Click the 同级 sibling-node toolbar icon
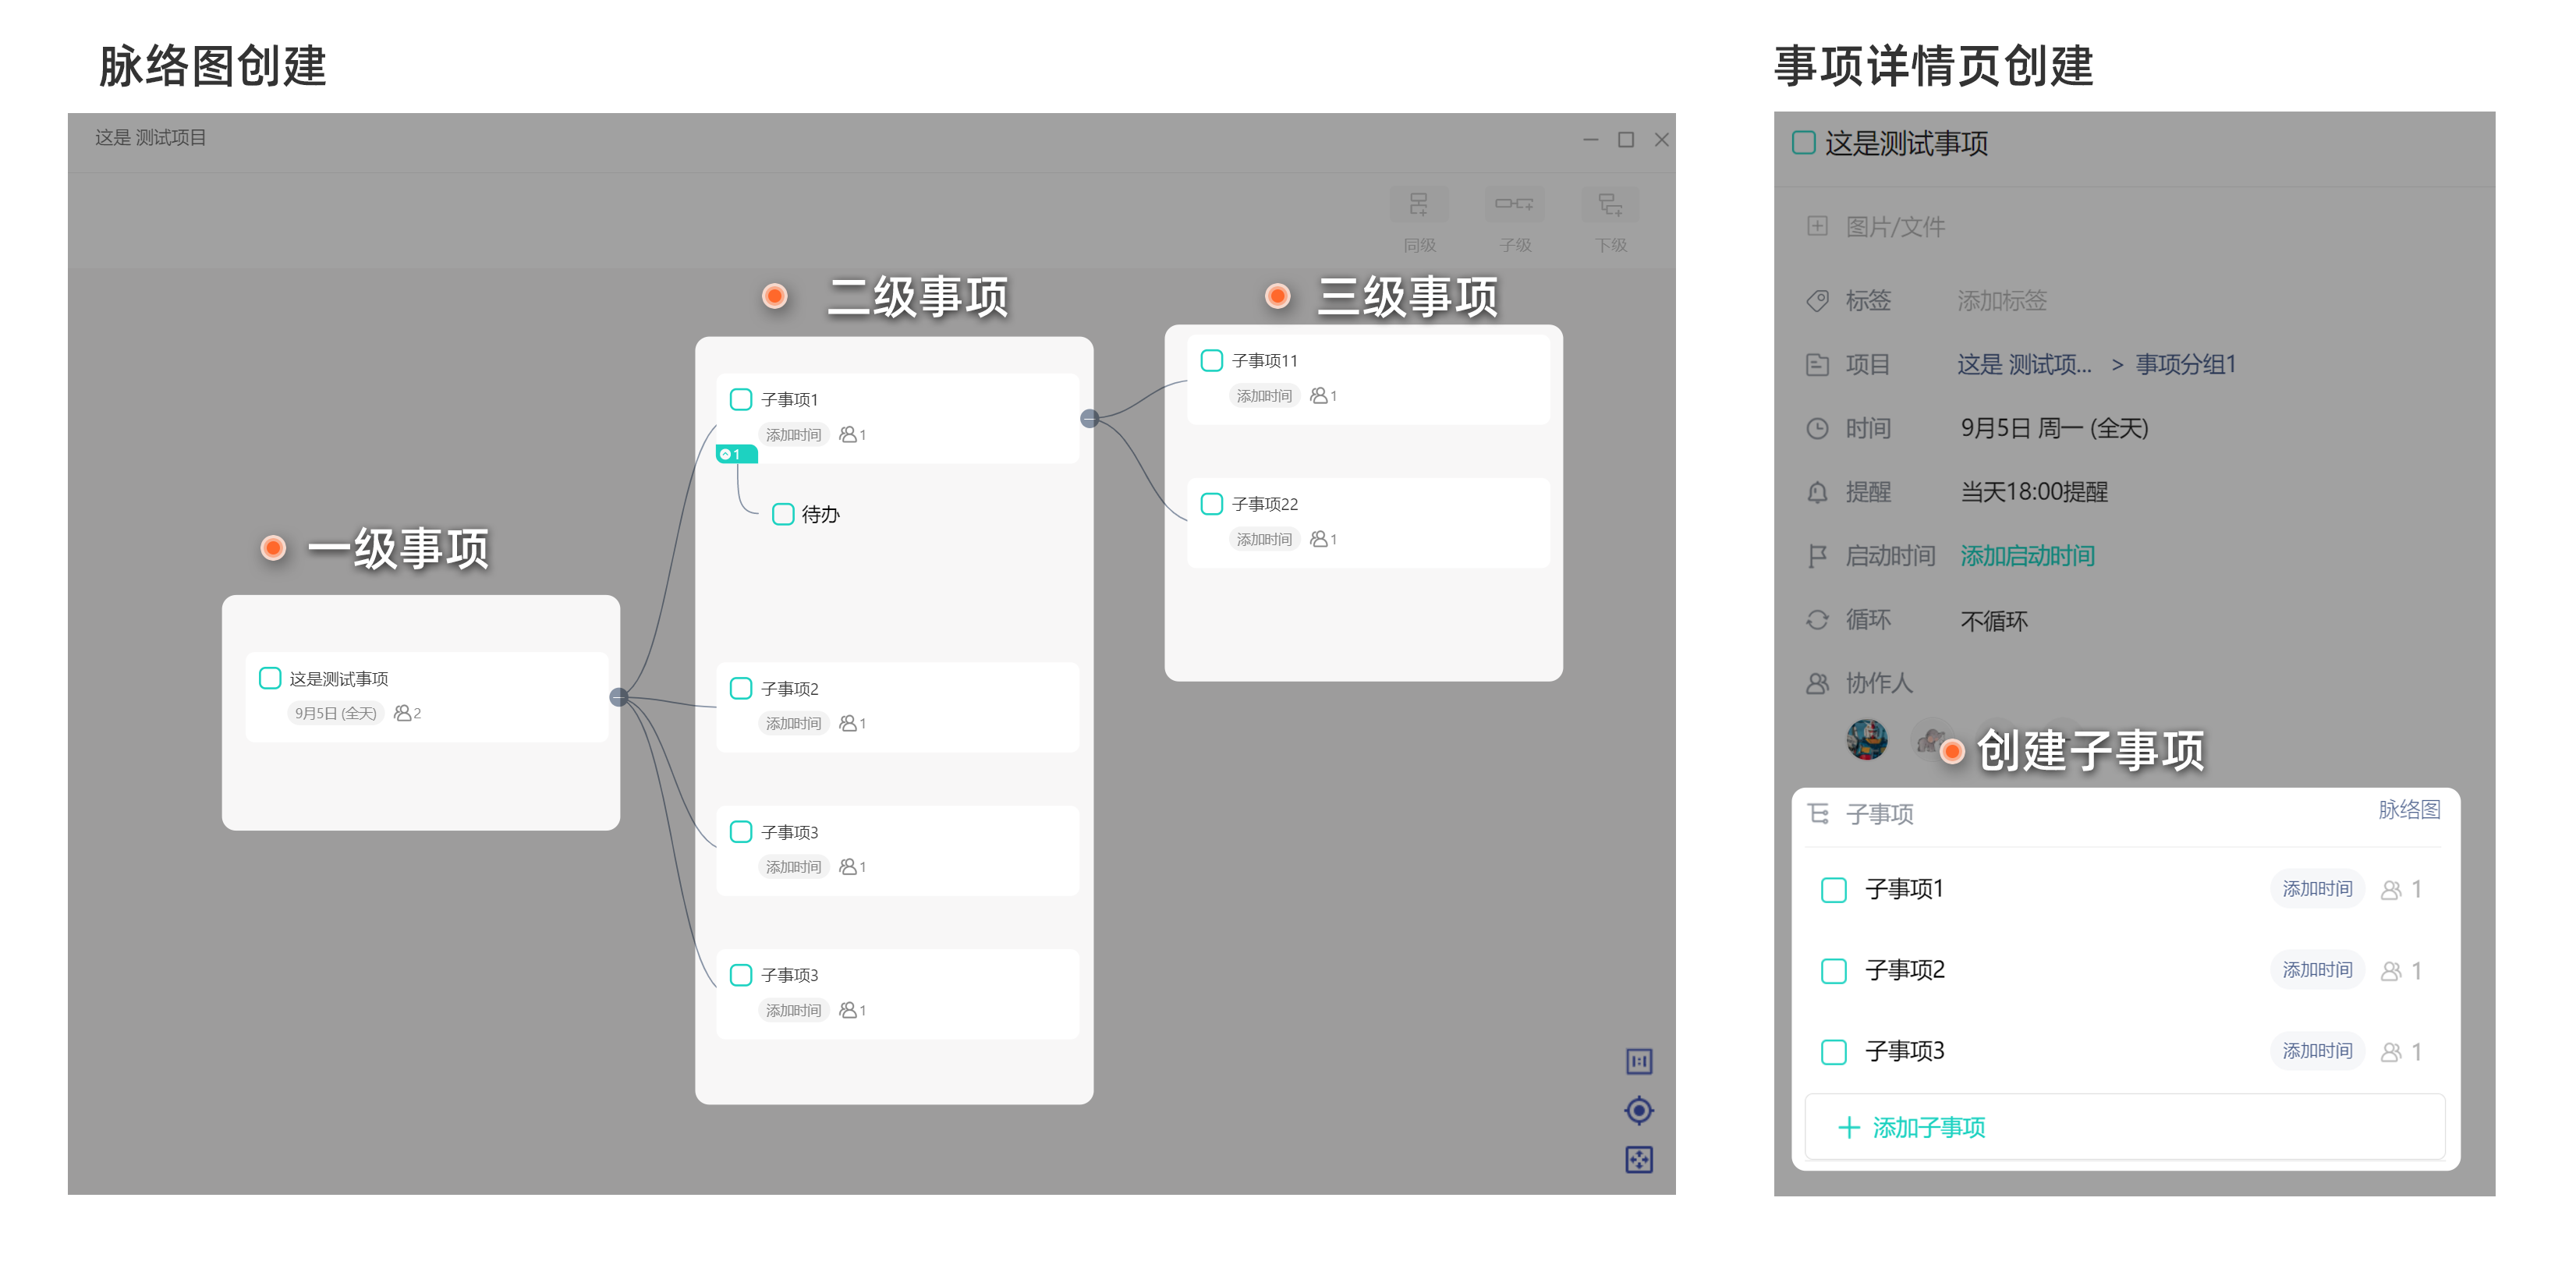The height and width of the screenshot is (1265, 2576). click(1418, 204)
